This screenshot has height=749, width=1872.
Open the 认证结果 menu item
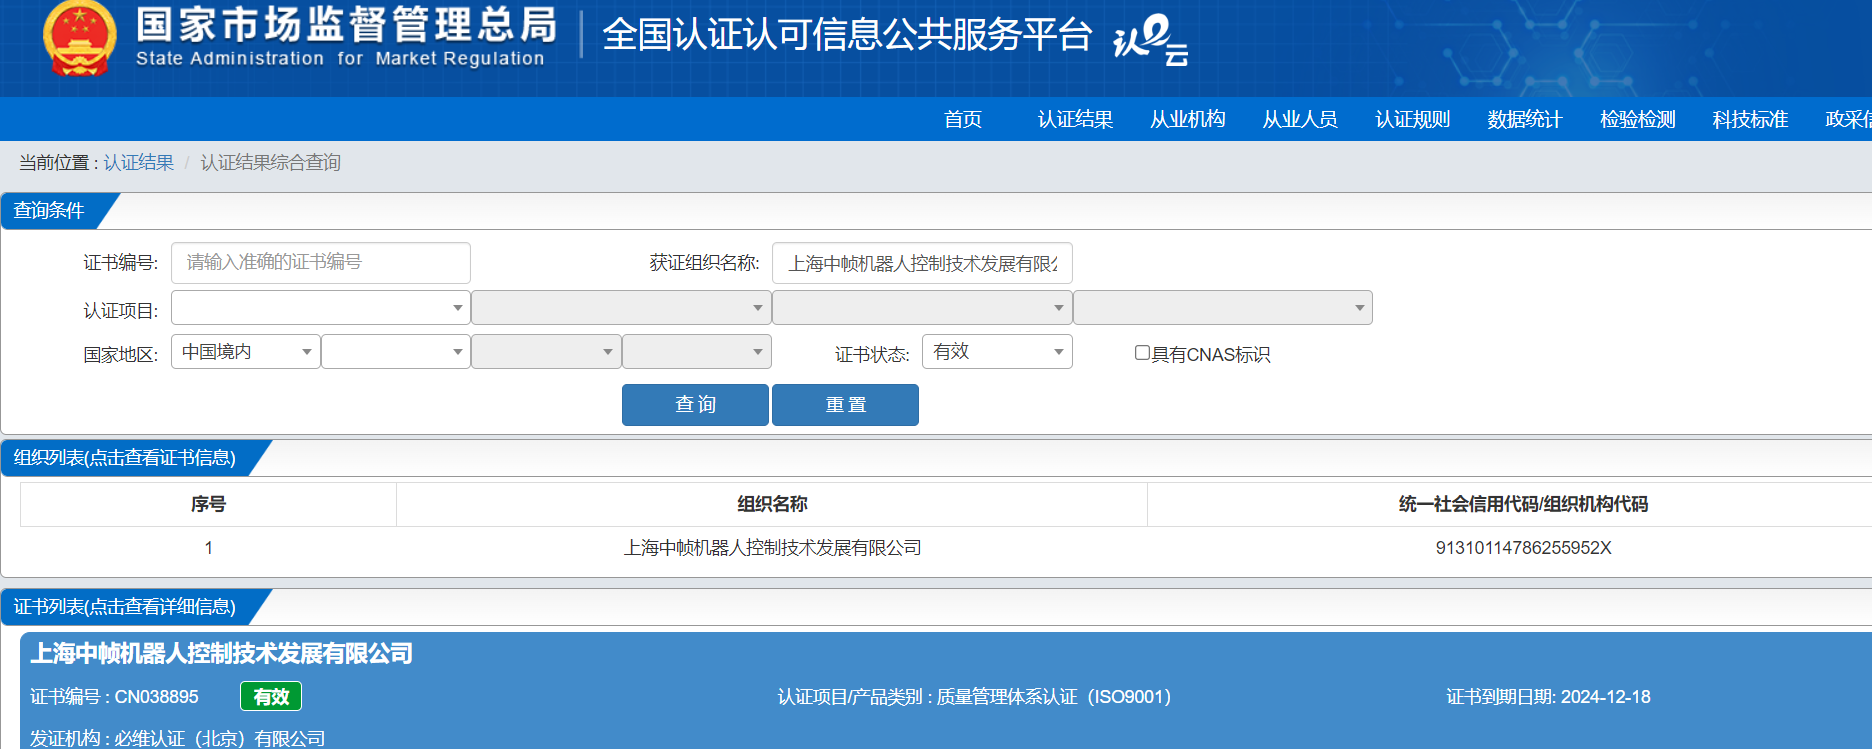[1075, 119]
